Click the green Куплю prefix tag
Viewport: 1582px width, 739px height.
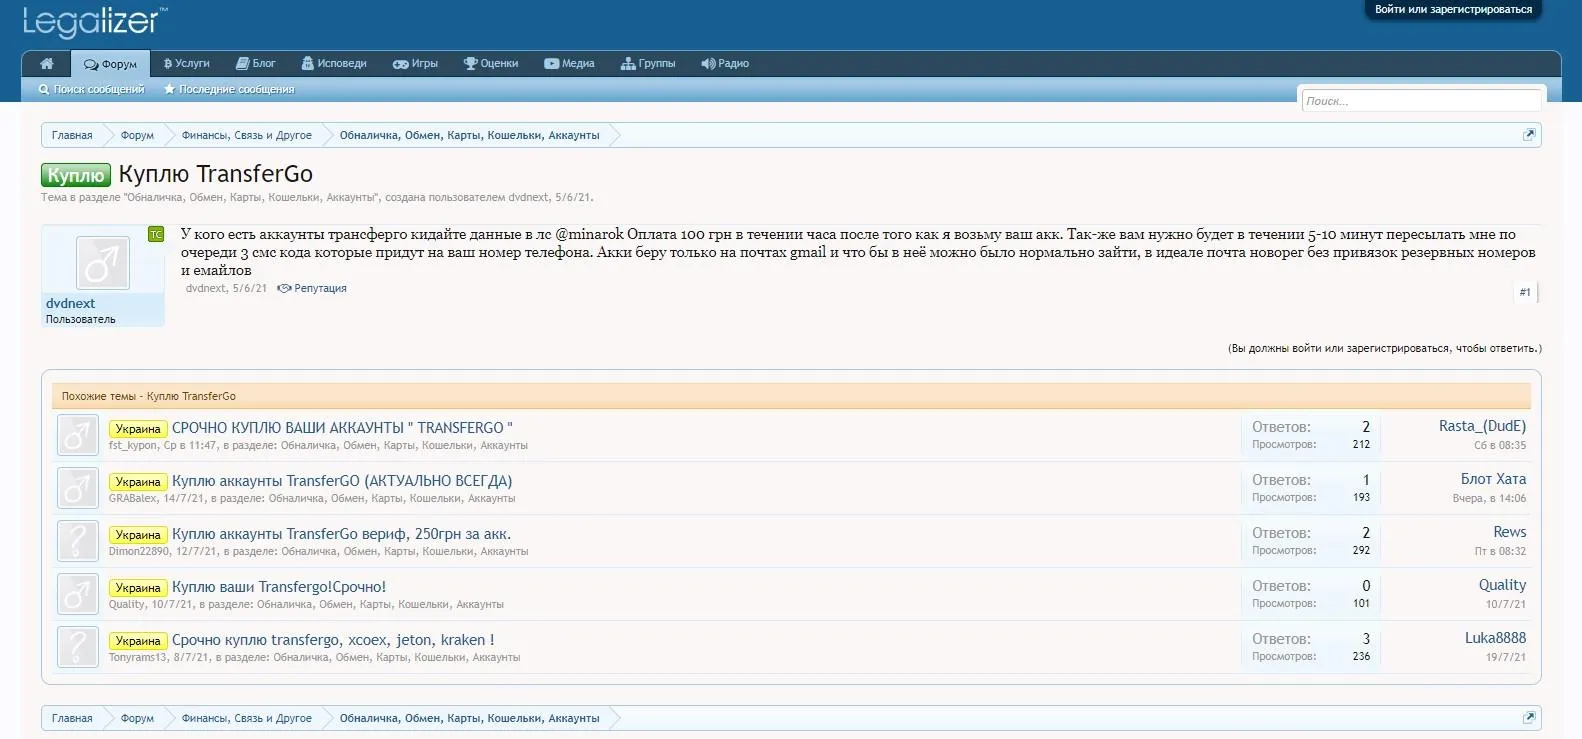click(x=76, y=175)
